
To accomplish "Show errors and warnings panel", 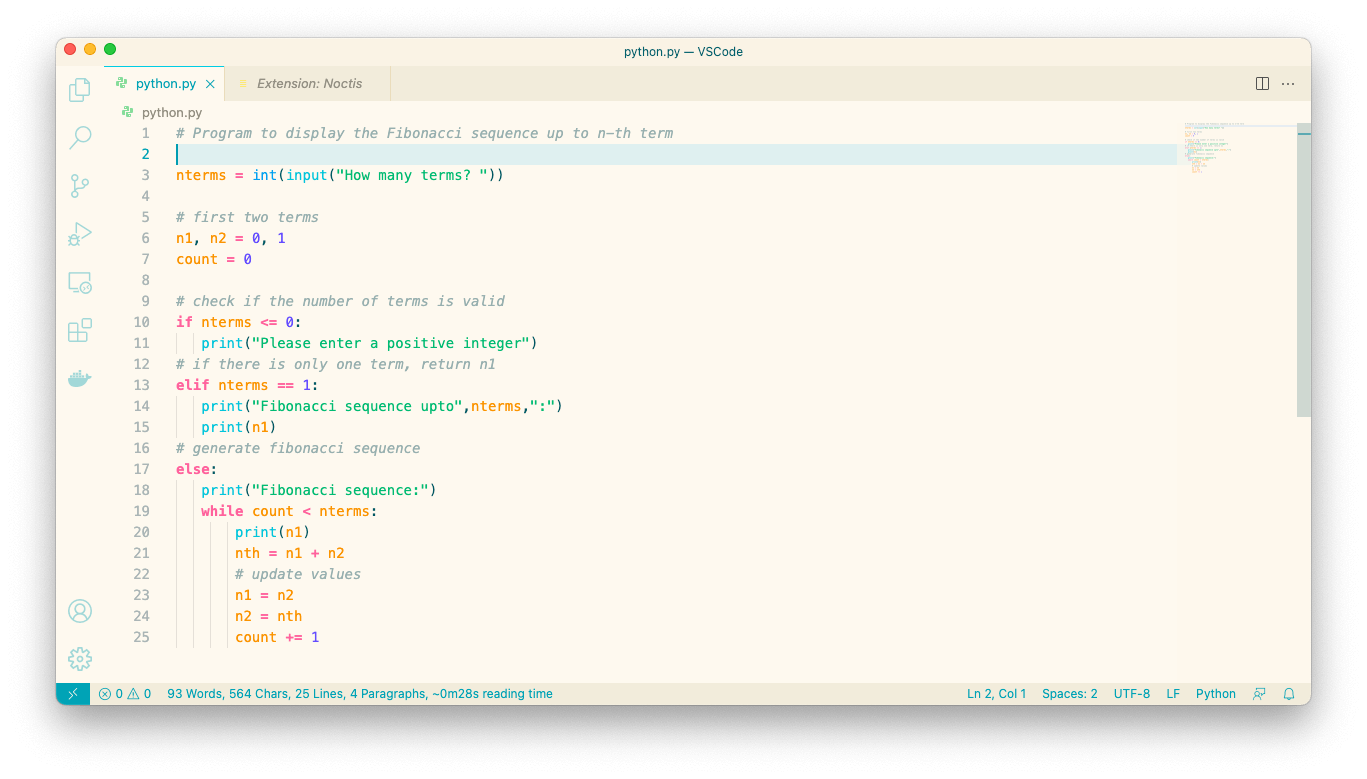I will pyautogui.click(x=125, y=694).
